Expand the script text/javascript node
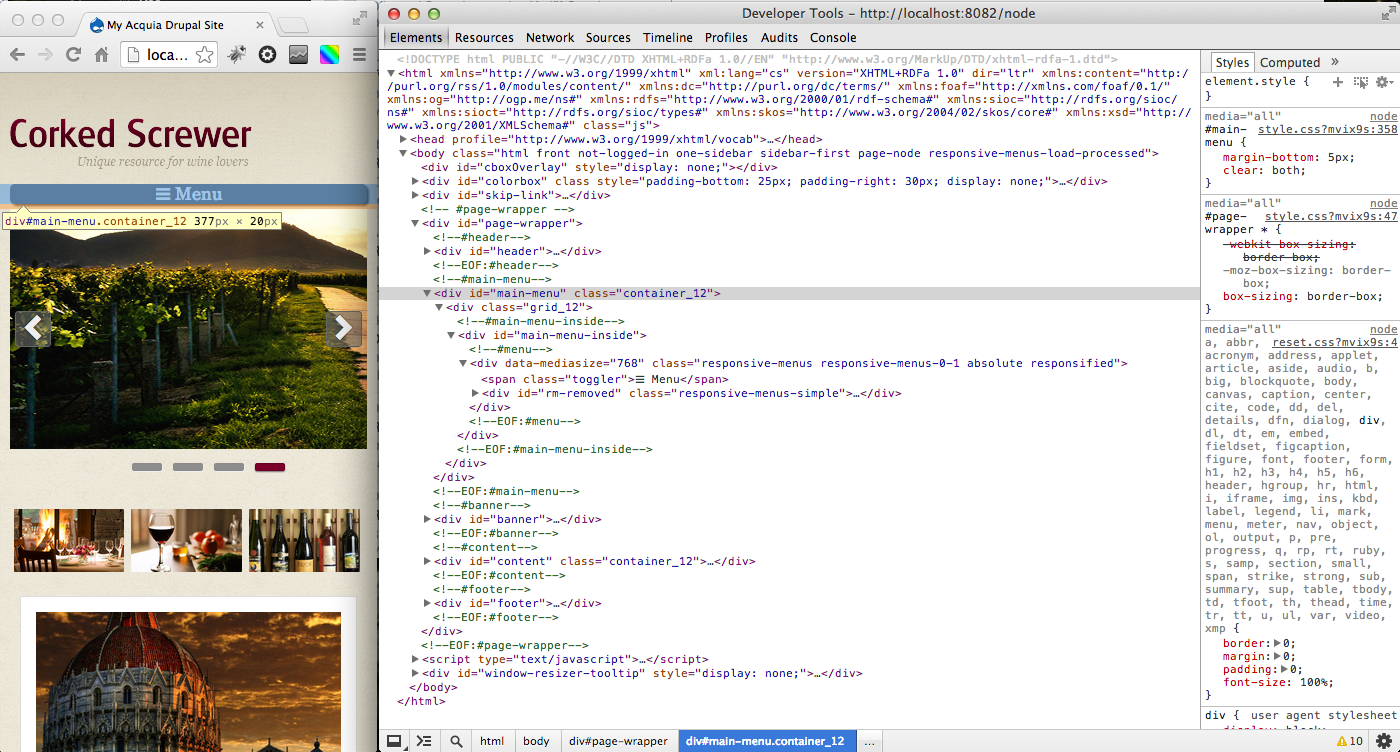Screen dimensions: 1400x752 [x=415, y=659]
